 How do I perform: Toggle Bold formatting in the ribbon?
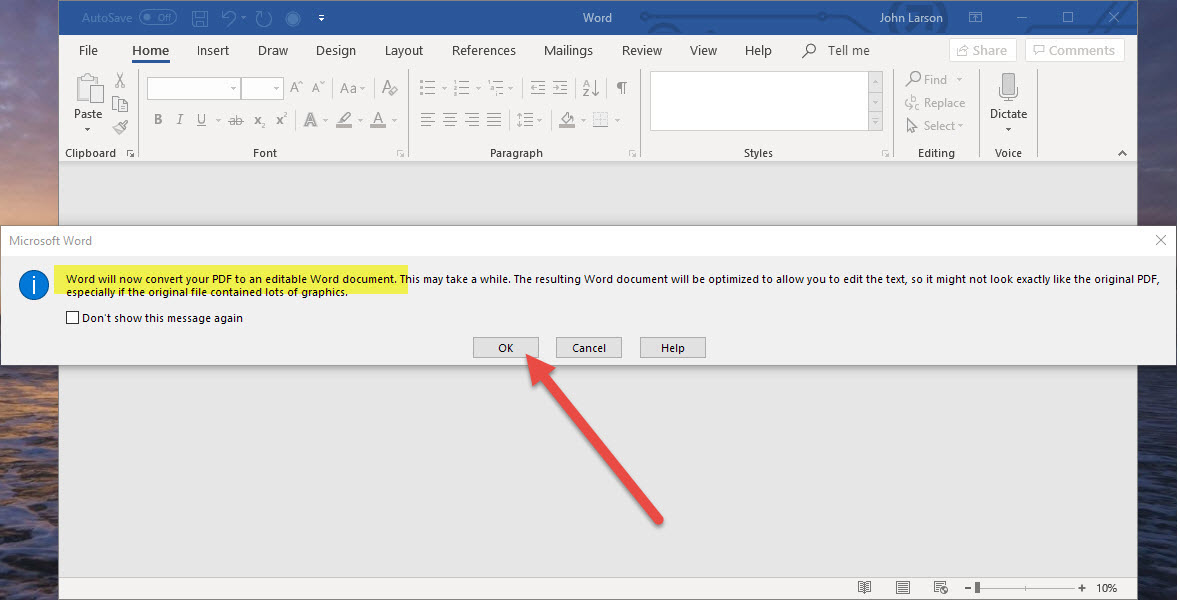click(x=158, y=120)
